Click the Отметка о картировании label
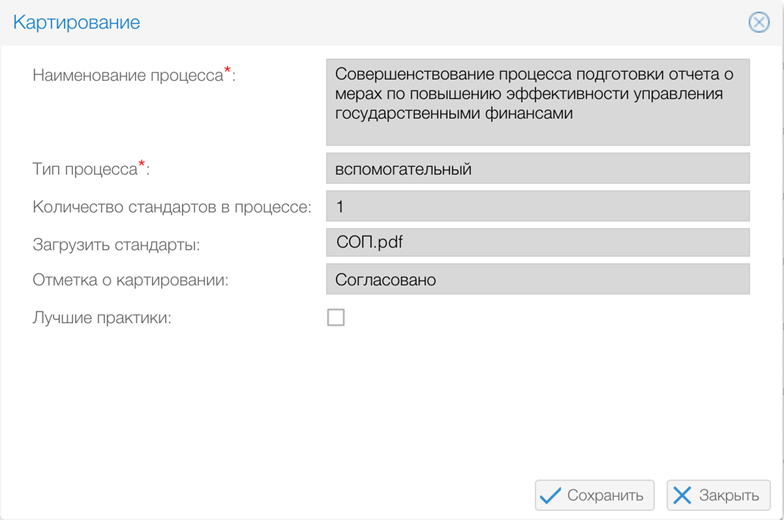This screenshot has height=520, width=784. [131, 281]
